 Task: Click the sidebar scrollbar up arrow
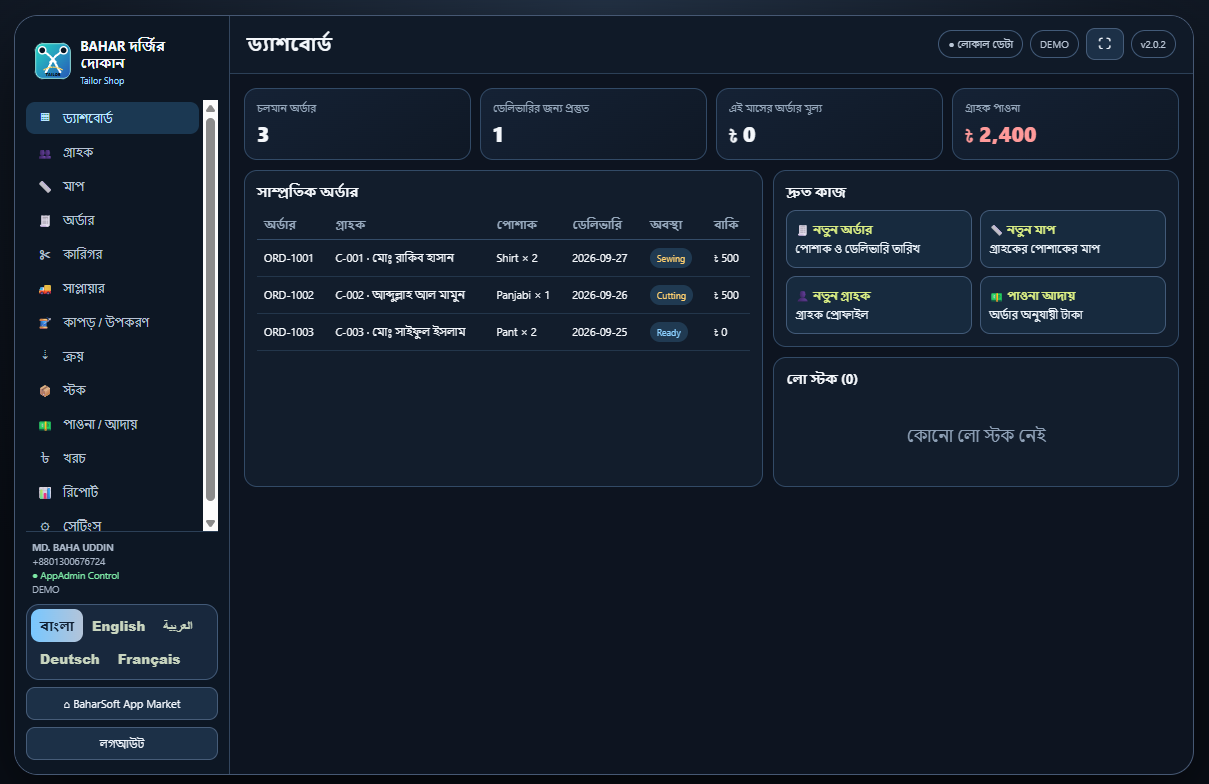coord(210,107)
